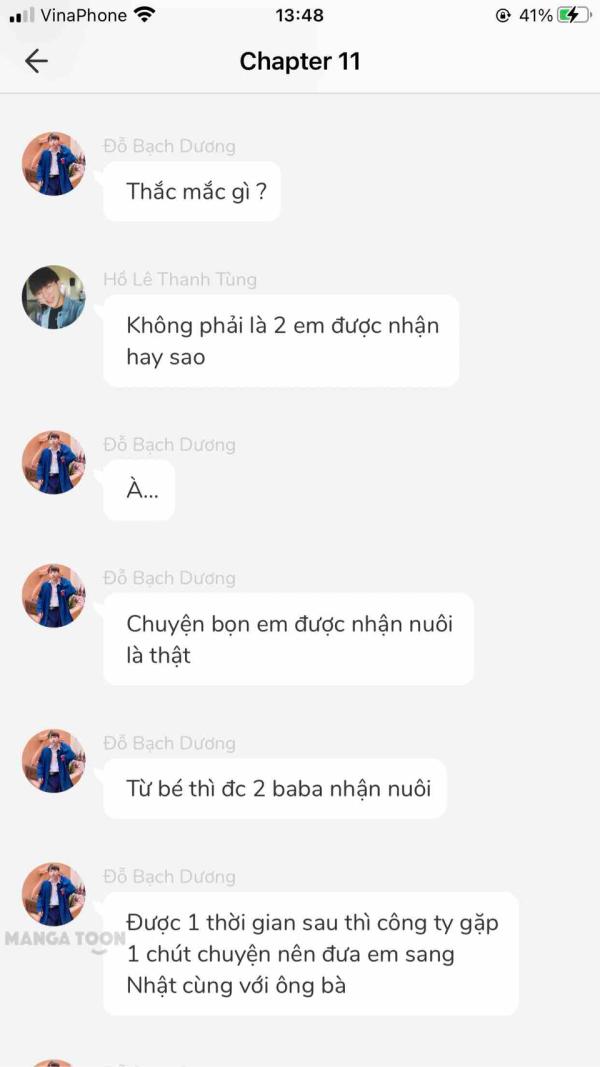Select the 'À...' chat bubble

pos(139,491)
